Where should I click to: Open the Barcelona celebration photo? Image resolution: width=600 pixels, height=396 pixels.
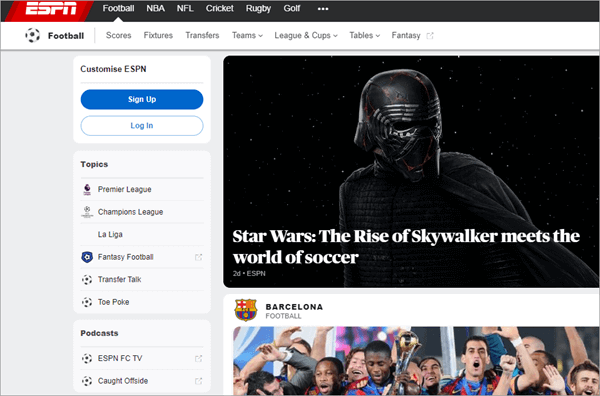click(x=416, y=361)
